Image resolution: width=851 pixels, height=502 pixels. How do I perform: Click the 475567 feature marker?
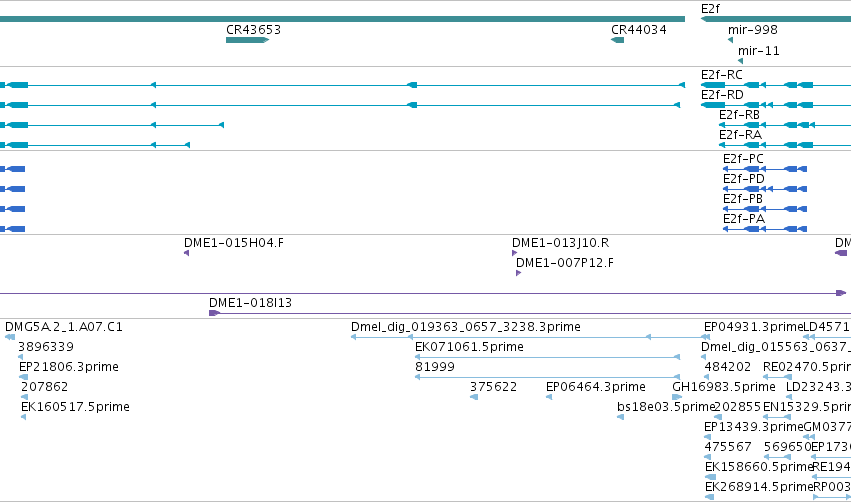pos(707,457)
